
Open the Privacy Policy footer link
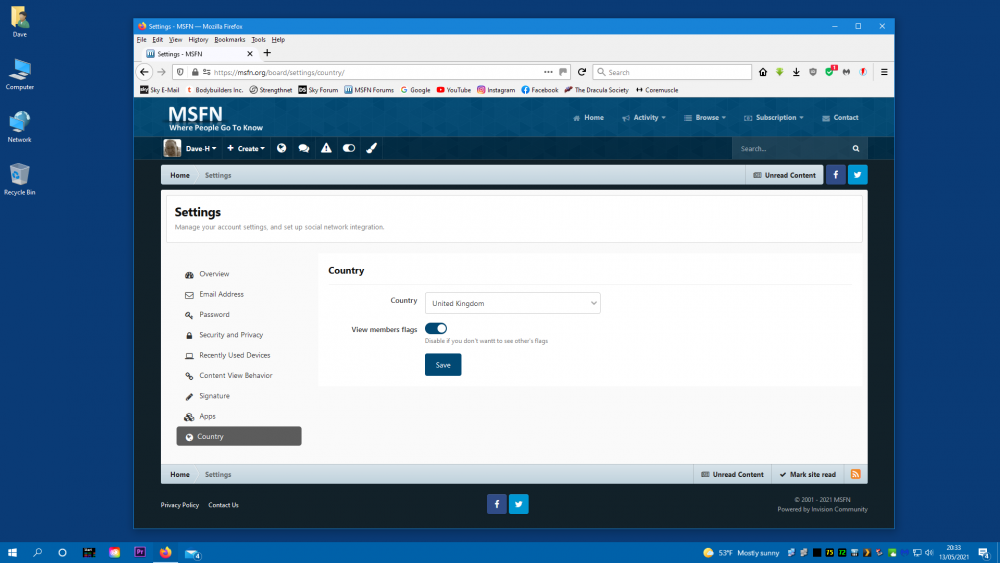click(180, 505)
